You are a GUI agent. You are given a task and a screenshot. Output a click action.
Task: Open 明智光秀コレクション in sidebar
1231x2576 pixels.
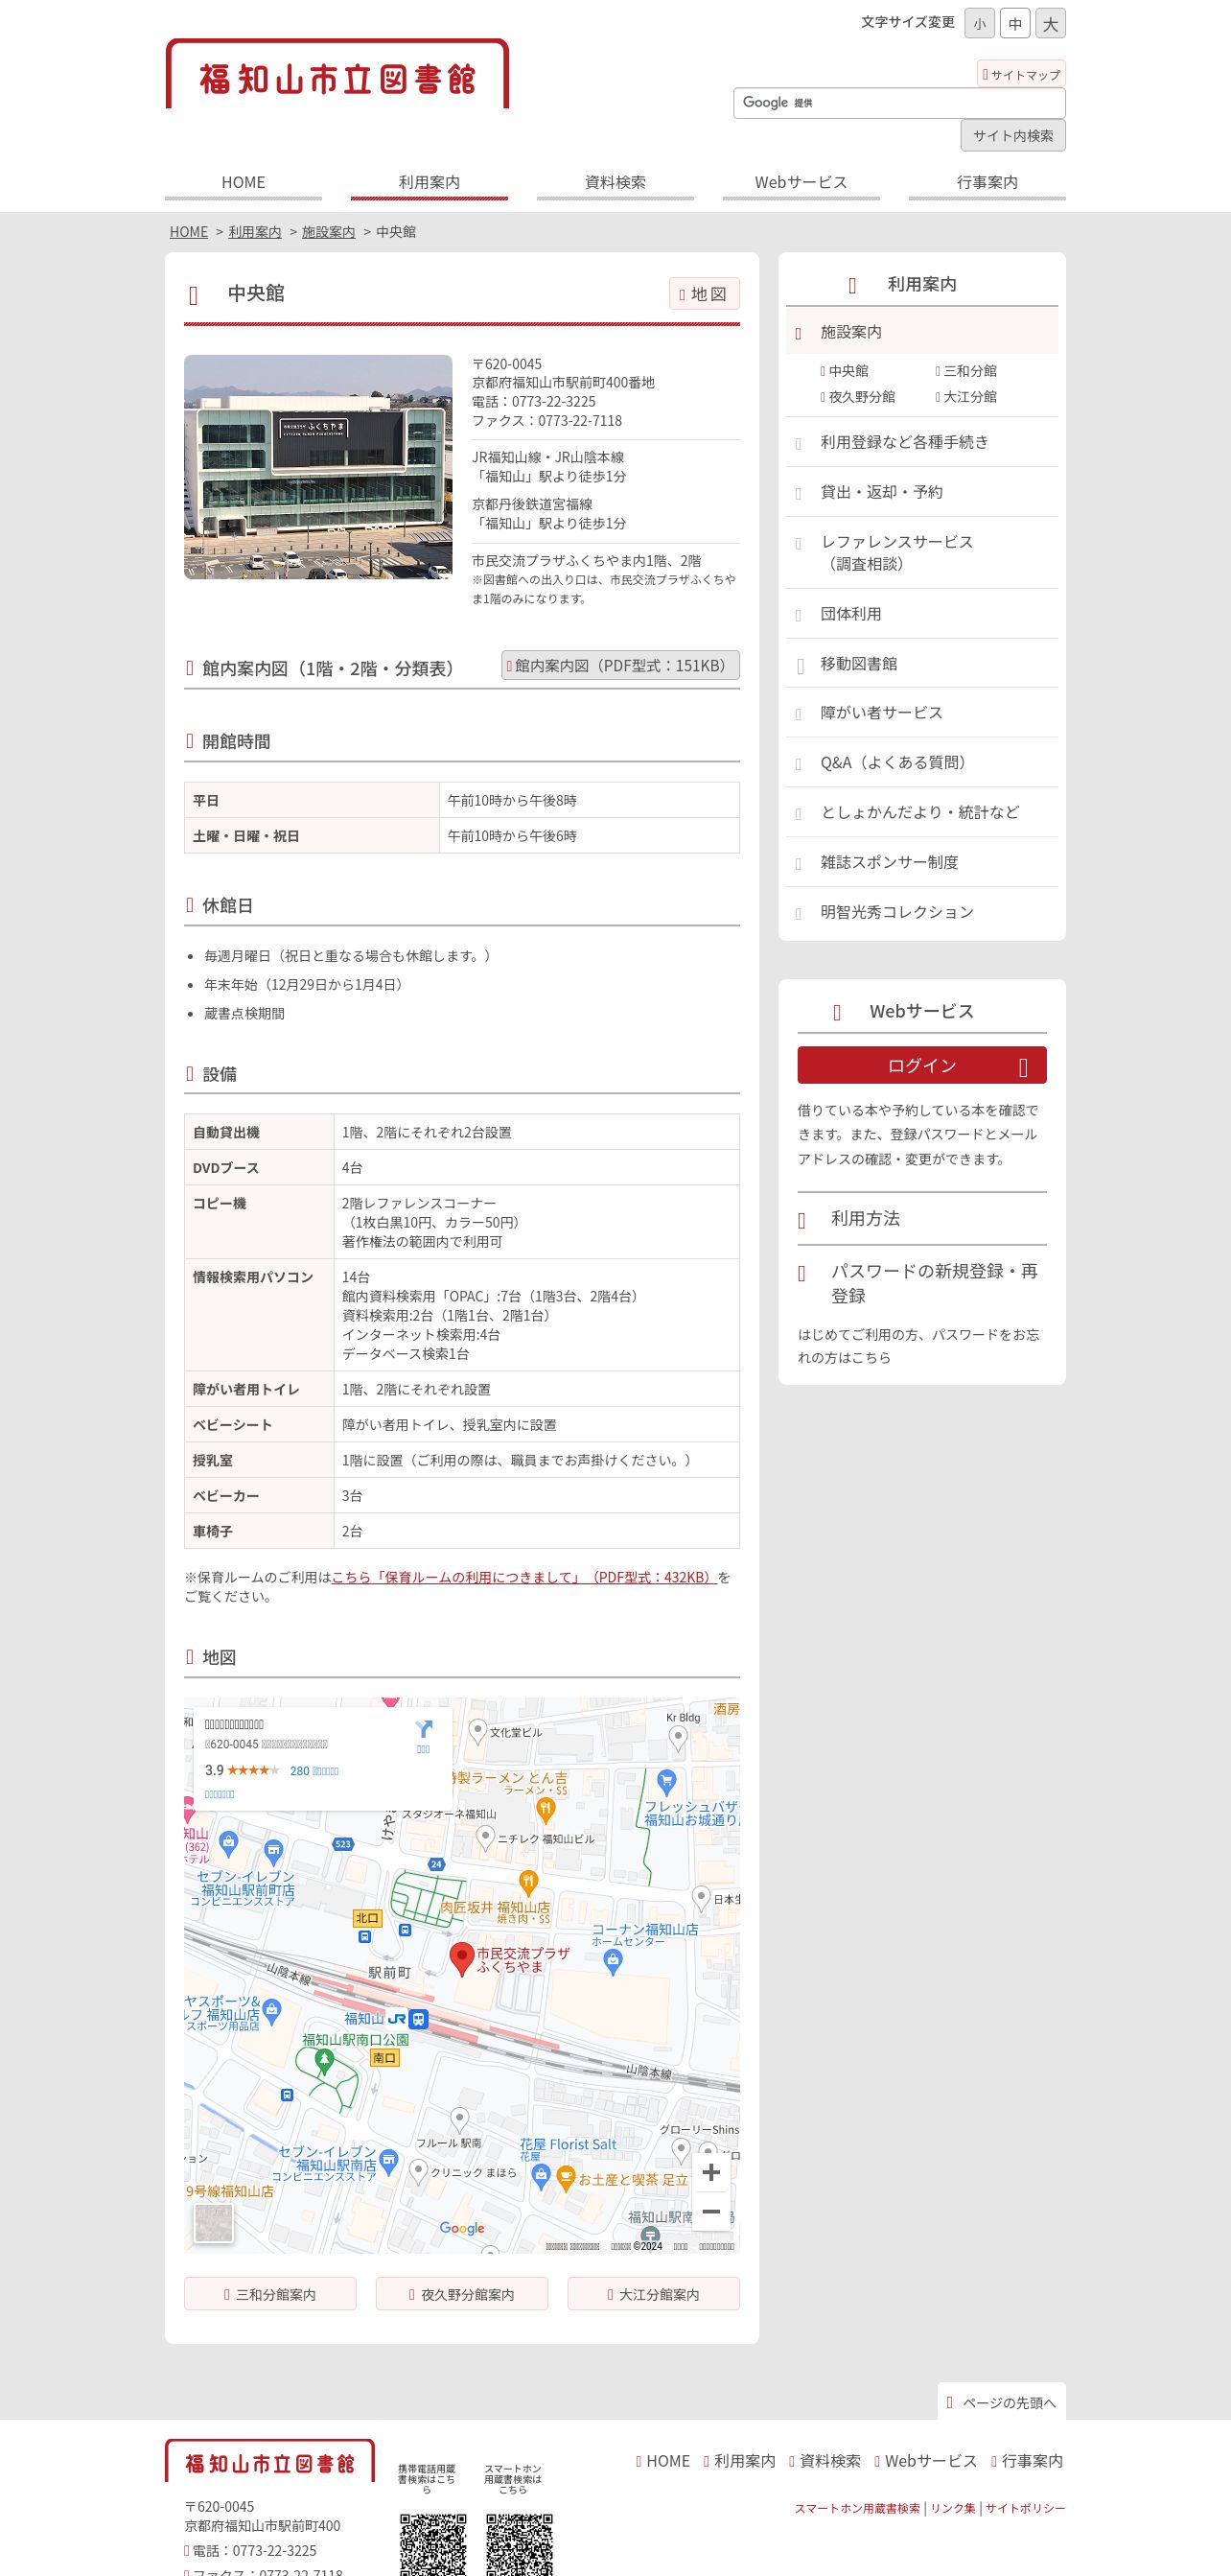coord(922,912)
